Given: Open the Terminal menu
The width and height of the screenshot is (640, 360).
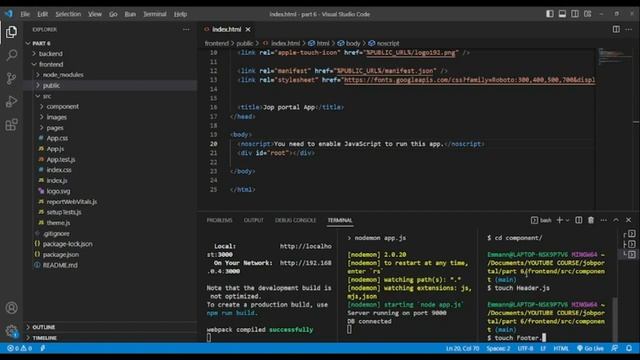Looking at the screenshot, I should [155, 14].
